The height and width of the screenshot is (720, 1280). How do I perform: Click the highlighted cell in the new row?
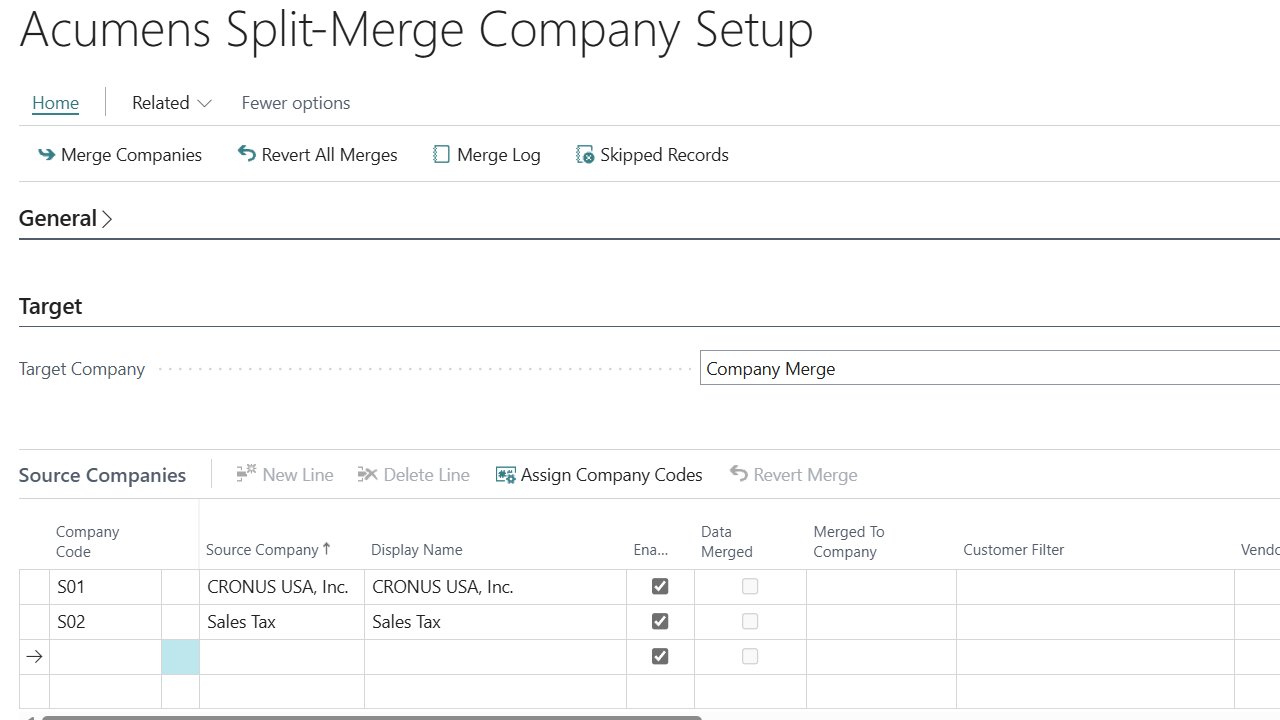[180, 657]
